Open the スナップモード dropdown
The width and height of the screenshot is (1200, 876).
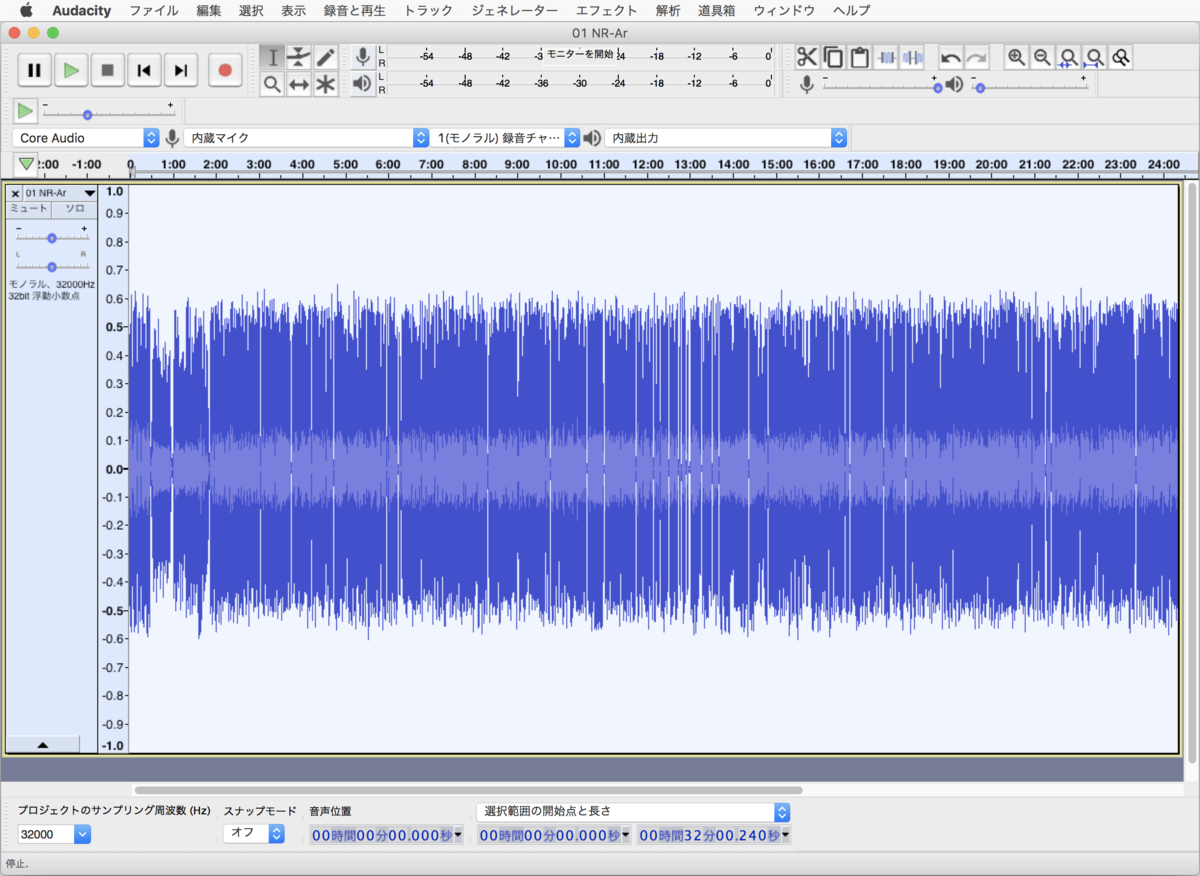tap(254, 833)
